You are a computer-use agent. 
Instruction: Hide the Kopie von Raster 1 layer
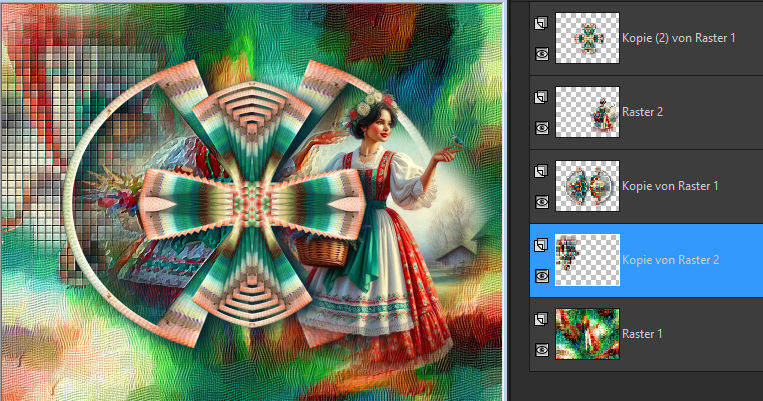click(541, 202)
